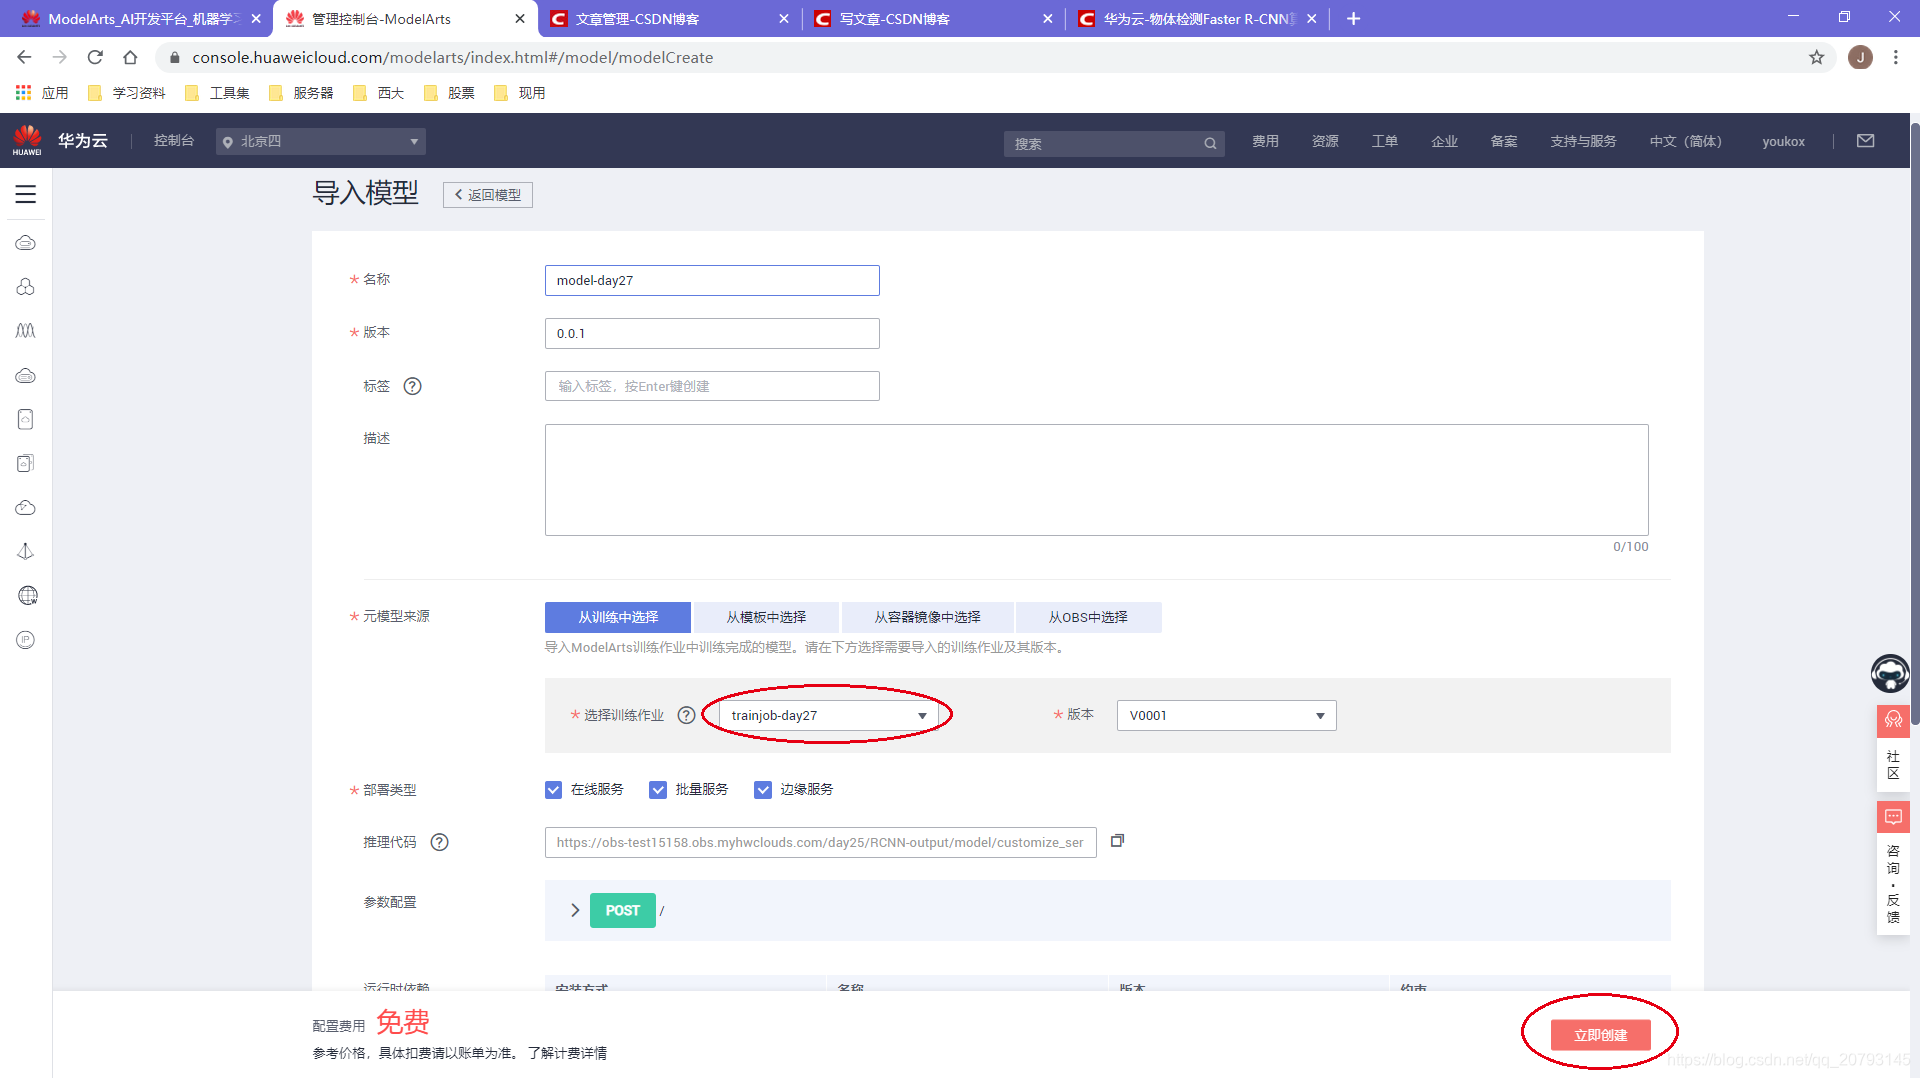This screenshot has height=1078, width=1920.
Task: Click the 版本 field with 0.0.1
Action: coord(712,333)
